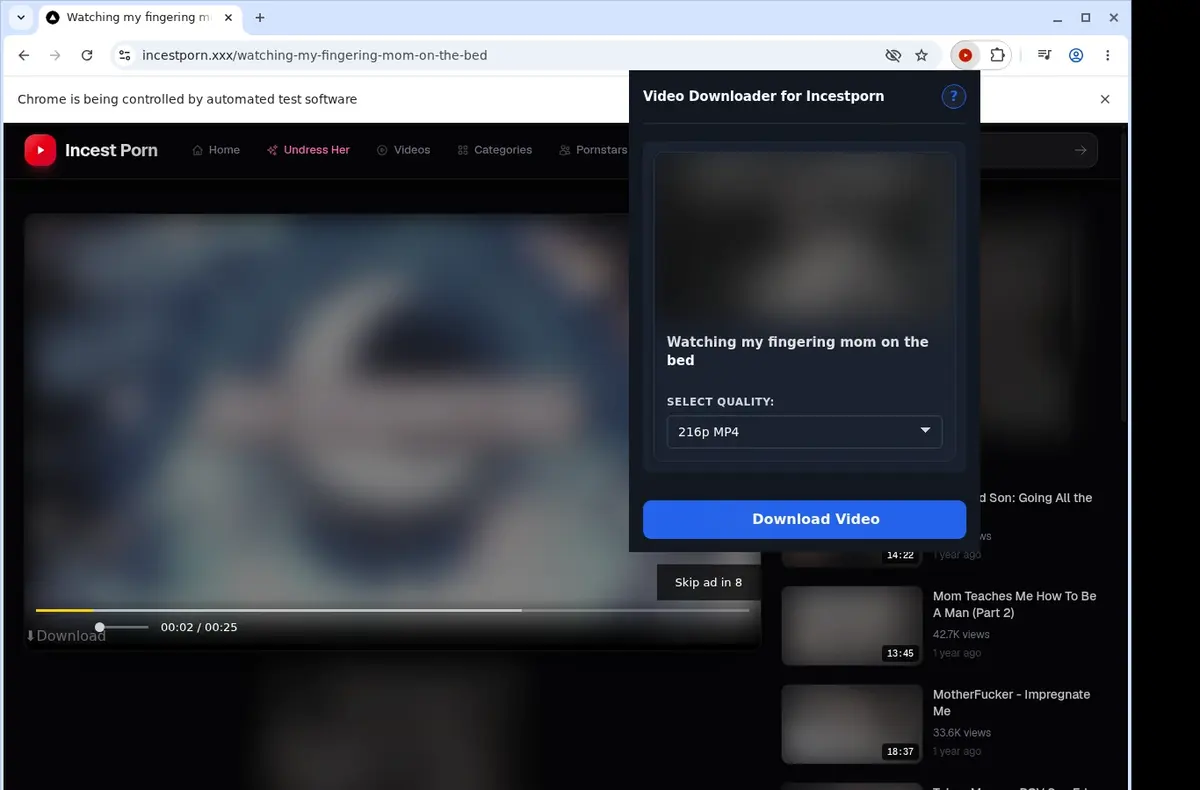The image size is (1200, 790).
Task: Dismiss the automated test software infobar
Action: [x=1105, y=99]
